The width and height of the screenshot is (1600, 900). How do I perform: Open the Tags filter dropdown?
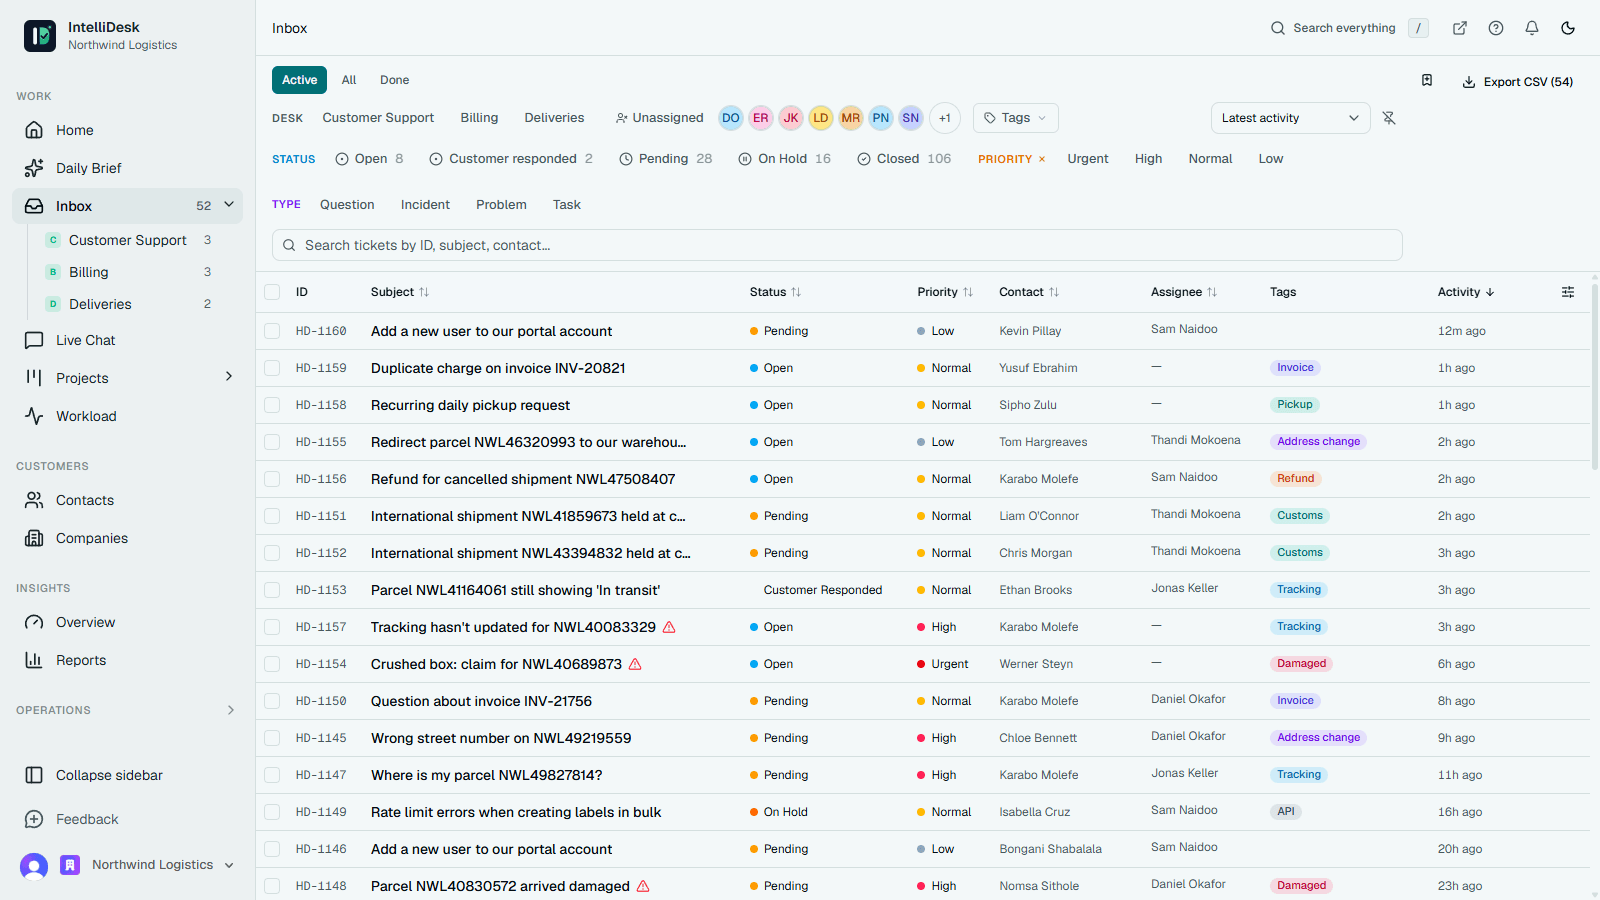1015,118
